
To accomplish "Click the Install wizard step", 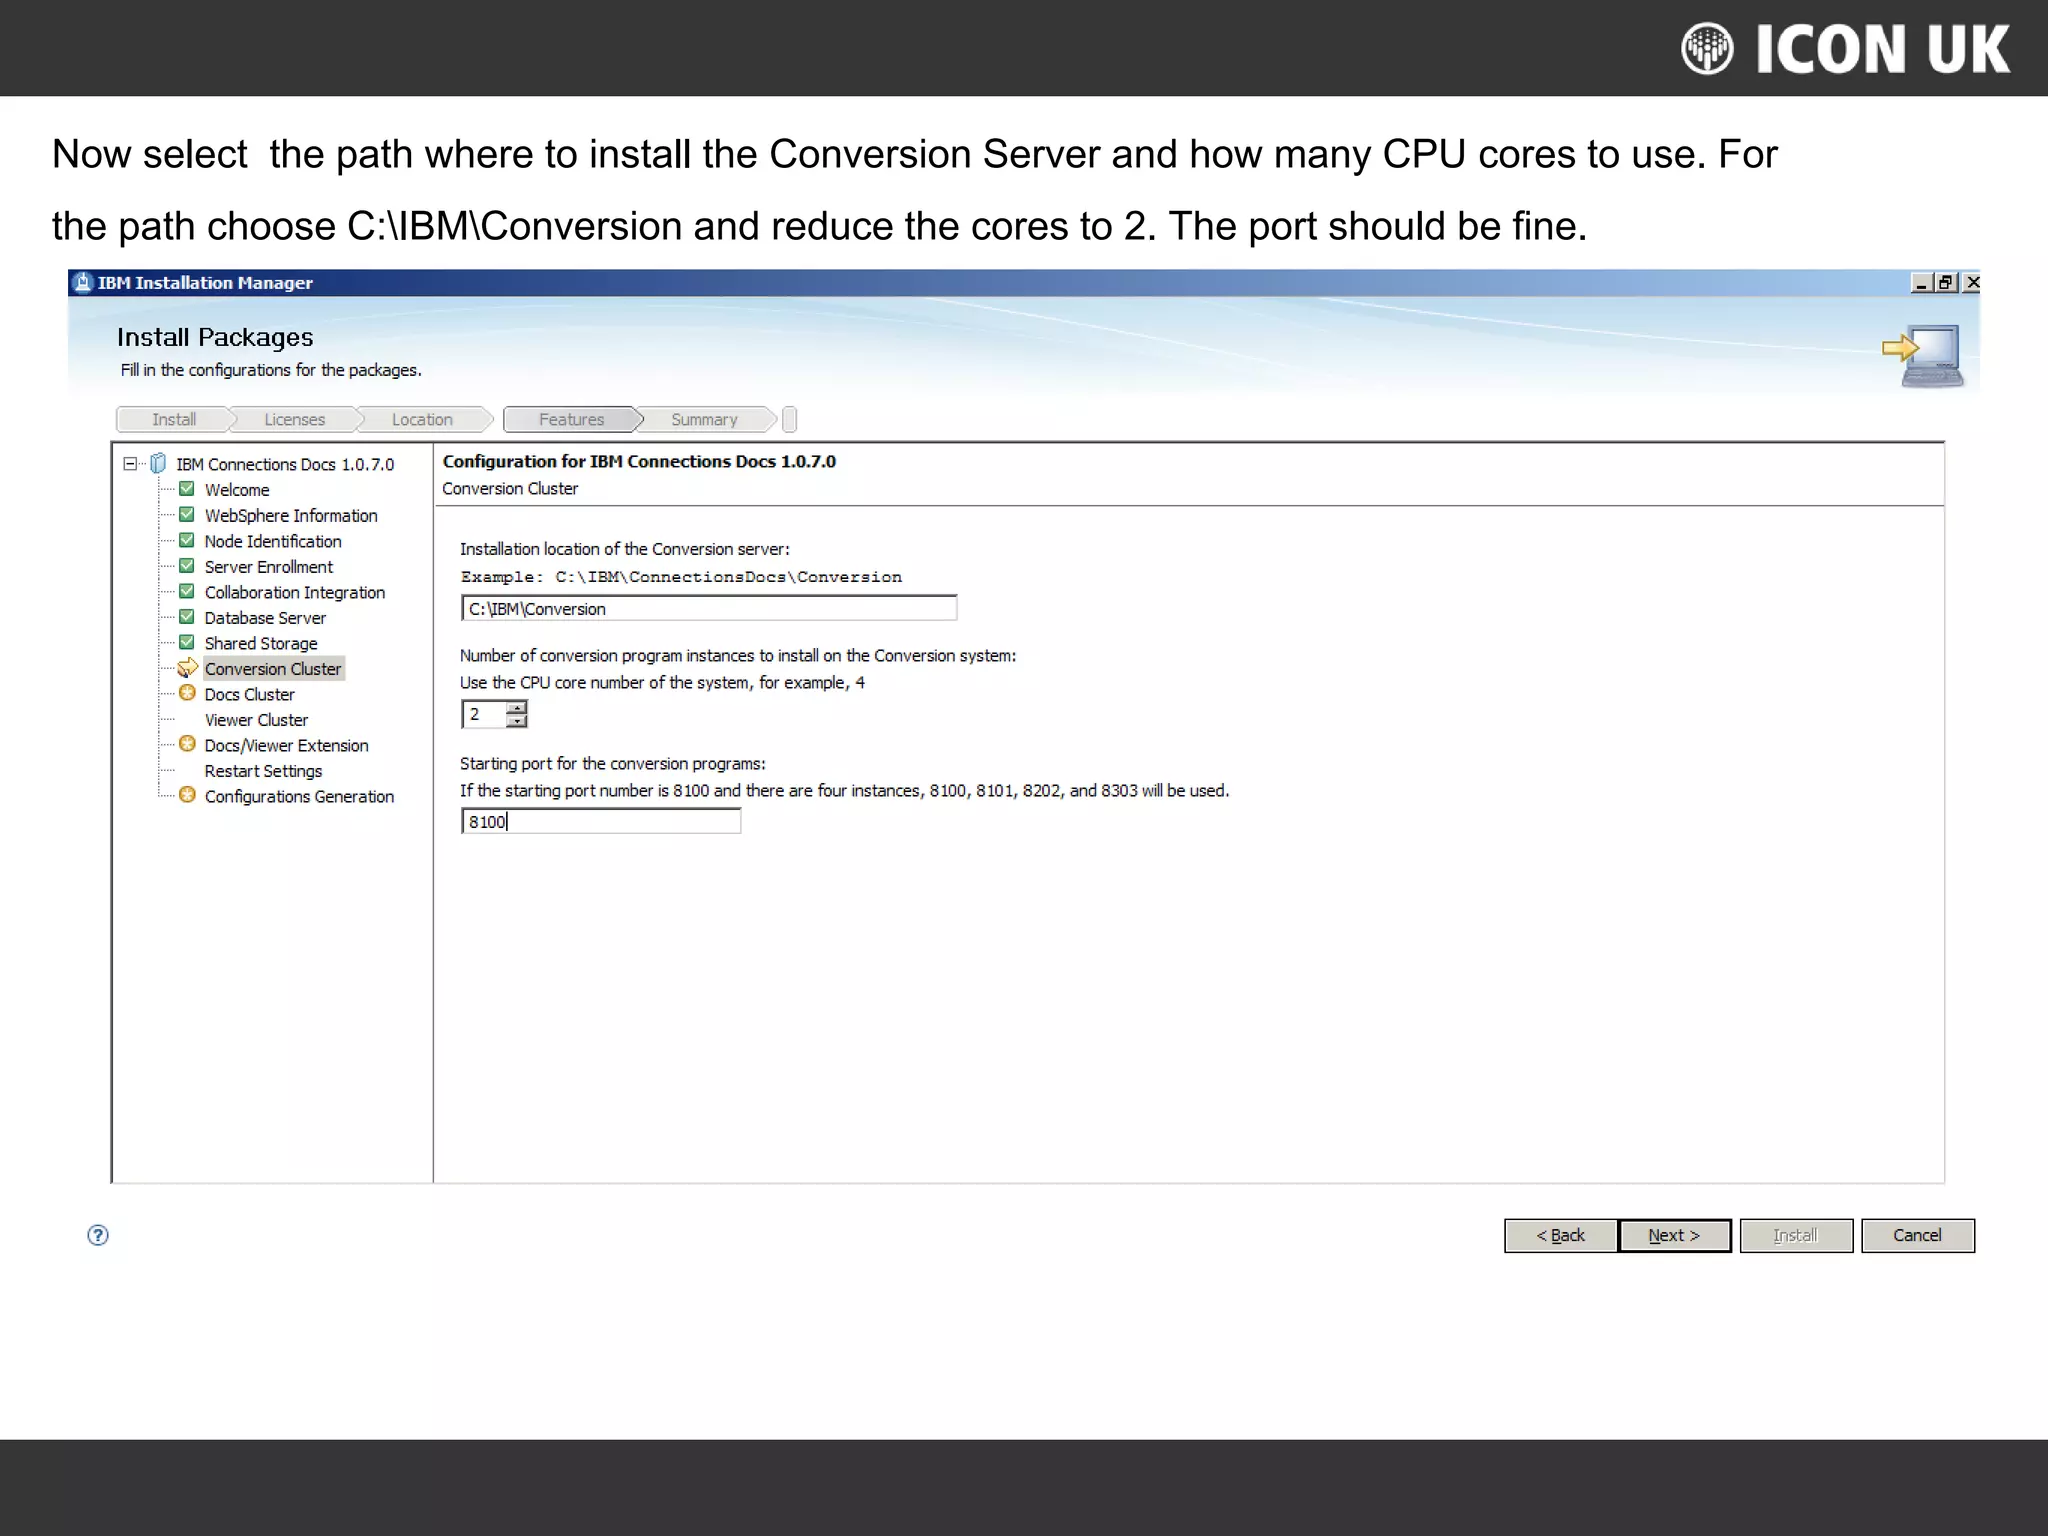I will pyautogui.click(x=174, y=420).
